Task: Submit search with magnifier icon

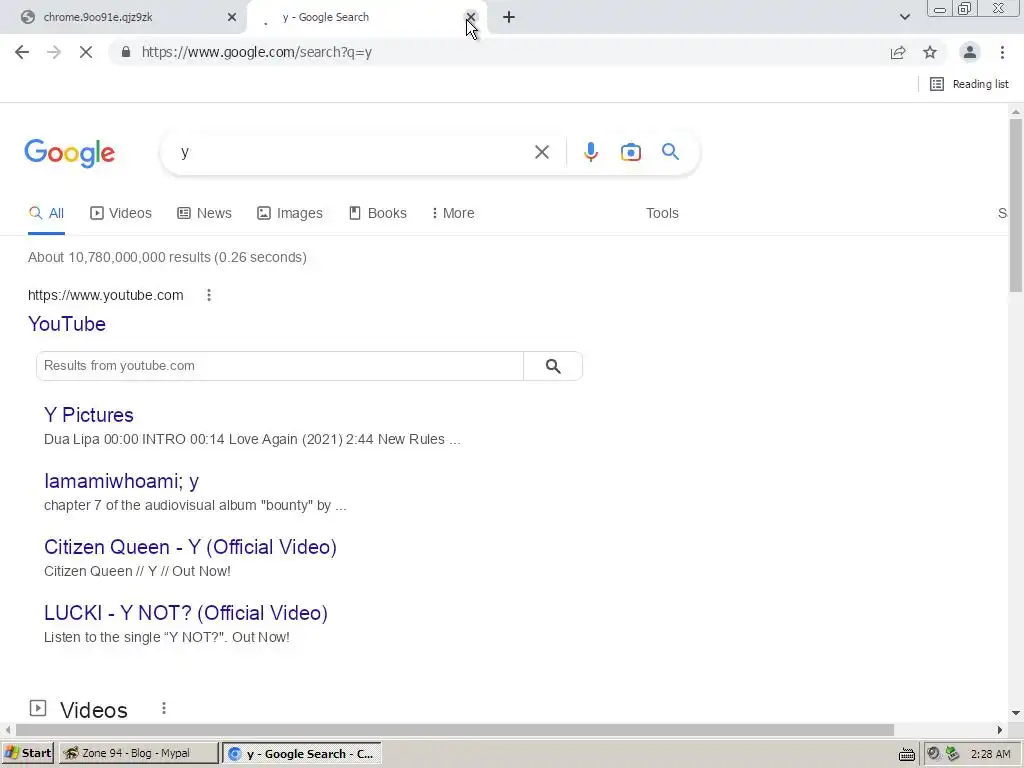Action: pyautogui.click(x=670, y=152)
